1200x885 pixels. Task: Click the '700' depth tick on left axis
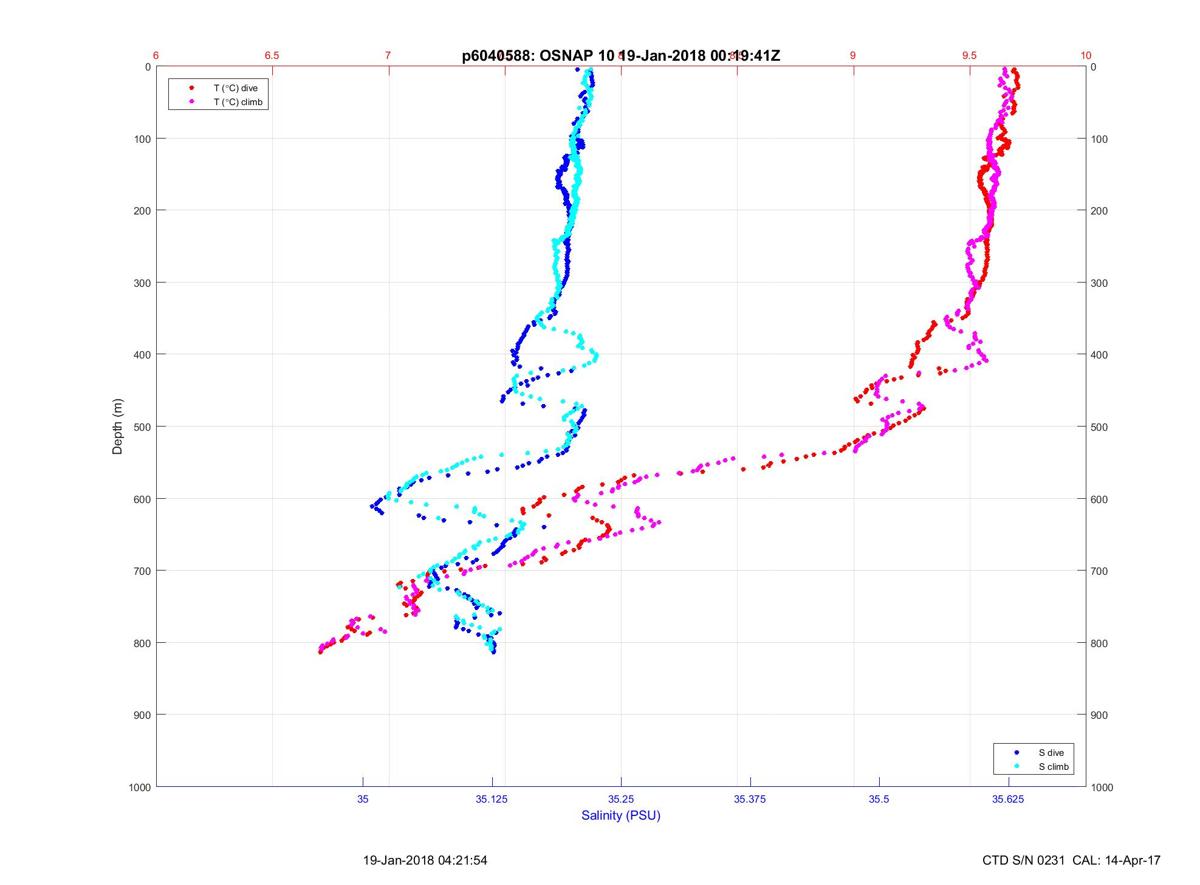click(x=140, y=571)
